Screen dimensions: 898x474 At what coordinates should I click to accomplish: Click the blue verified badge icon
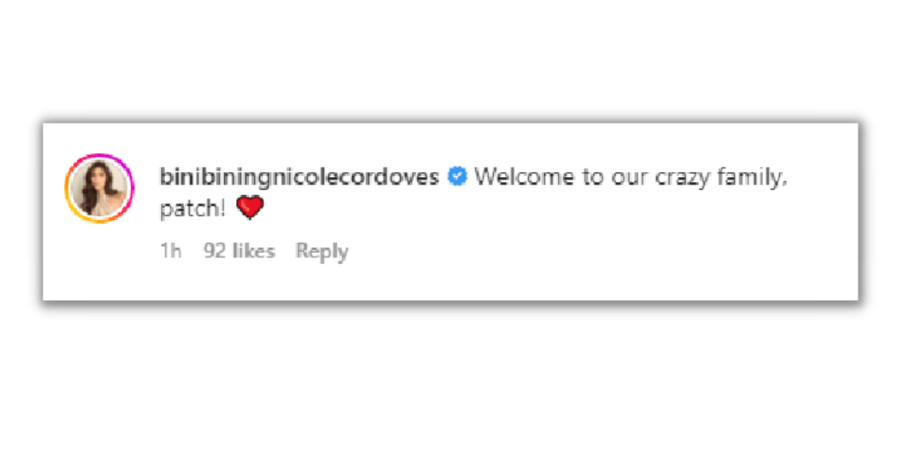click(x=457, y=176)
